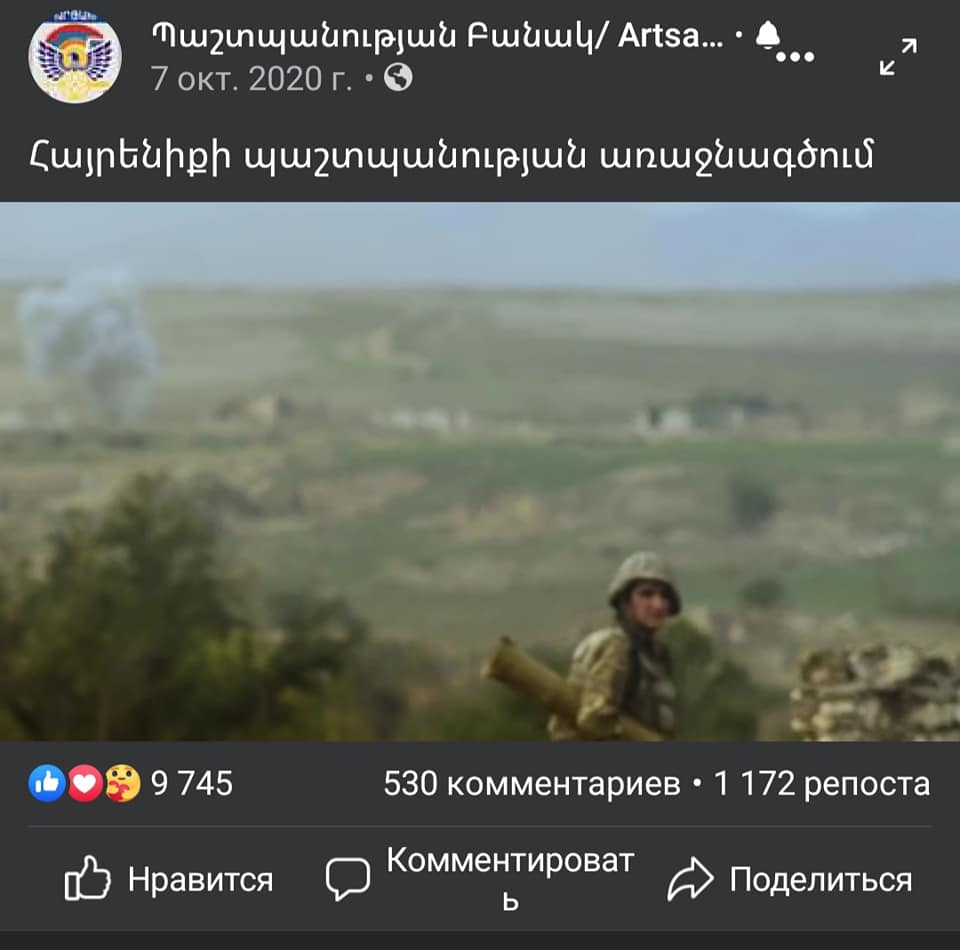Click the speech bubble comment icon
960x950 pixels.
point(347,879)
